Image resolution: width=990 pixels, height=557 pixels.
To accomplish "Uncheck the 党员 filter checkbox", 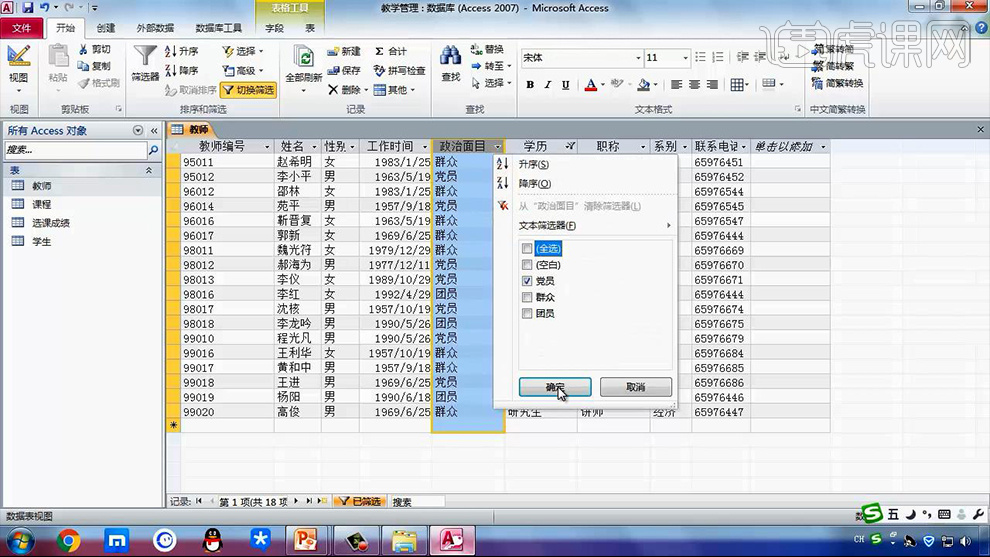I will click(x=527, y=281).
